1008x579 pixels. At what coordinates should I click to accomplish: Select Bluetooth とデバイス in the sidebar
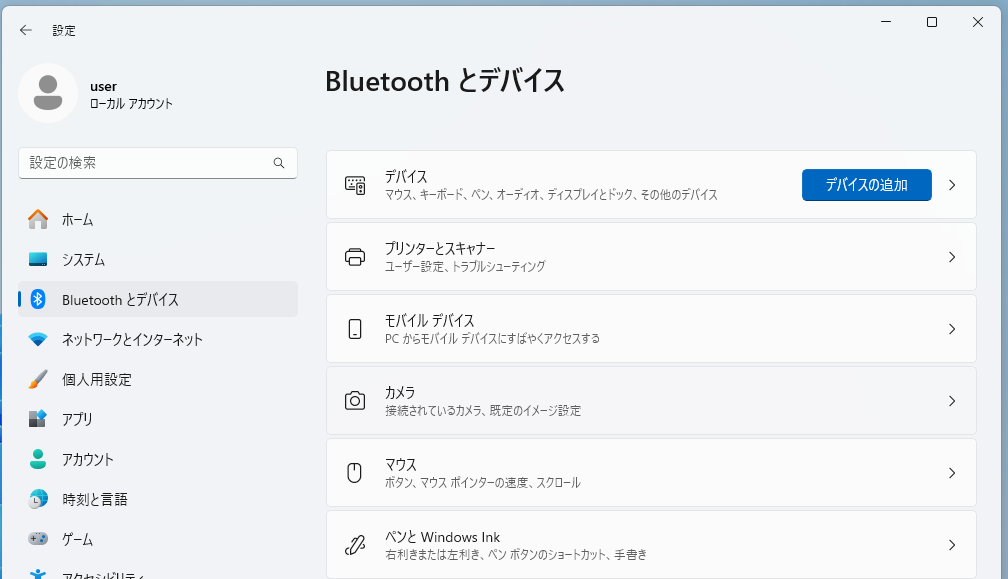tap(120, 299)
